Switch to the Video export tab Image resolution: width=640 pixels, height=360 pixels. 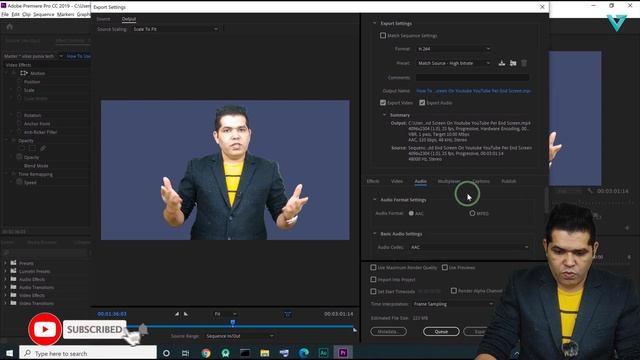tap(396, 181)
